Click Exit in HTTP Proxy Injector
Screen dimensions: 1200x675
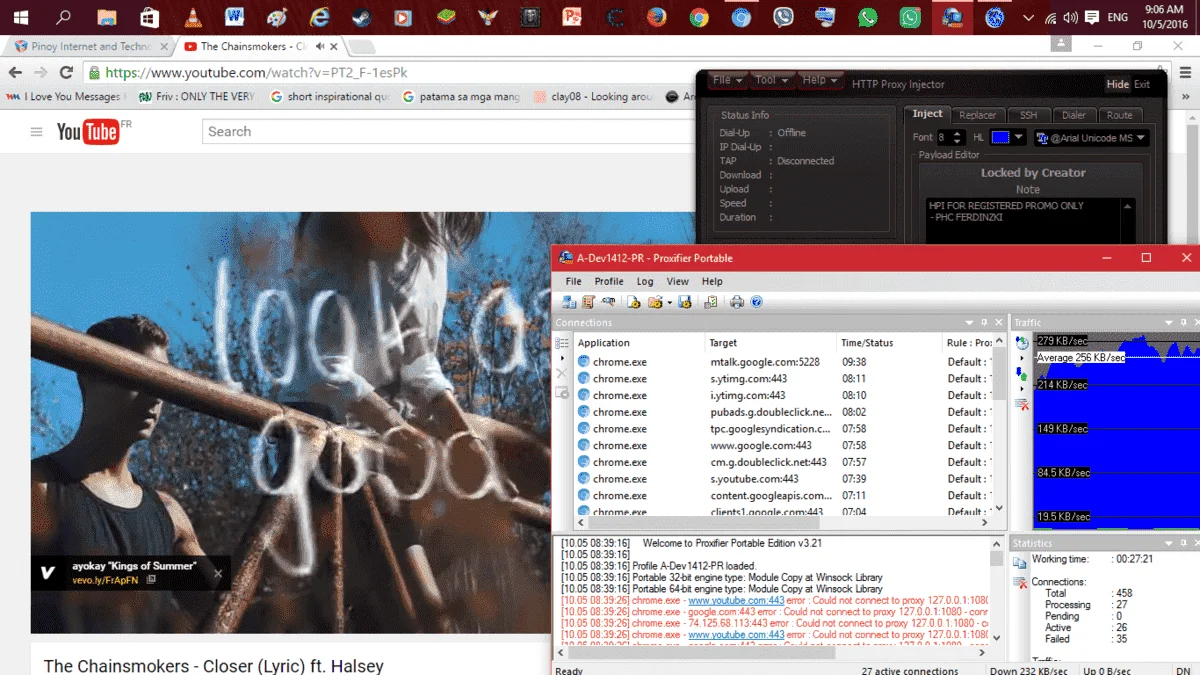pyautogui.click(x=1142, y=85)
